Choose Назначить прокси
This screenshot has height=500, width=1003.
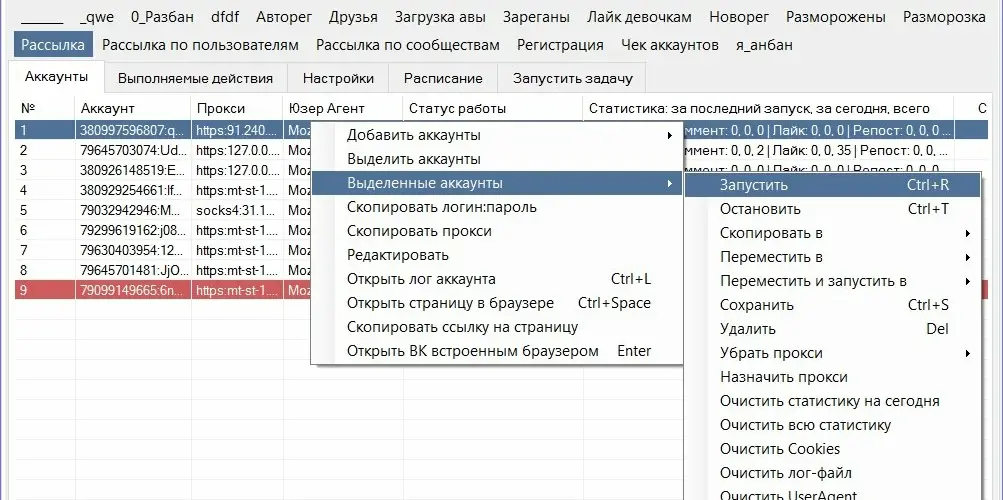[833, 377]
